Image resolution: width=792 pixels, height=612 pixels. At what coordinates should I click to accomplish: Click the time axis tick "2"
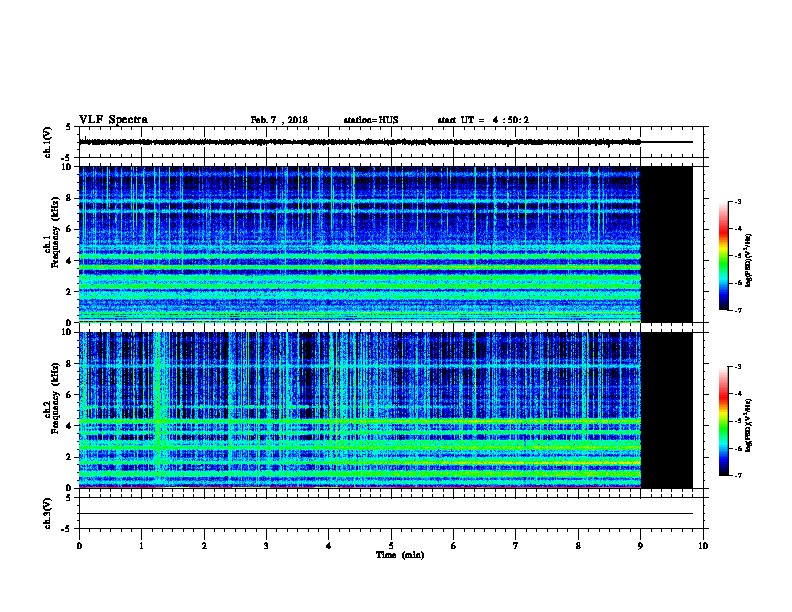(x=204, y=546)
